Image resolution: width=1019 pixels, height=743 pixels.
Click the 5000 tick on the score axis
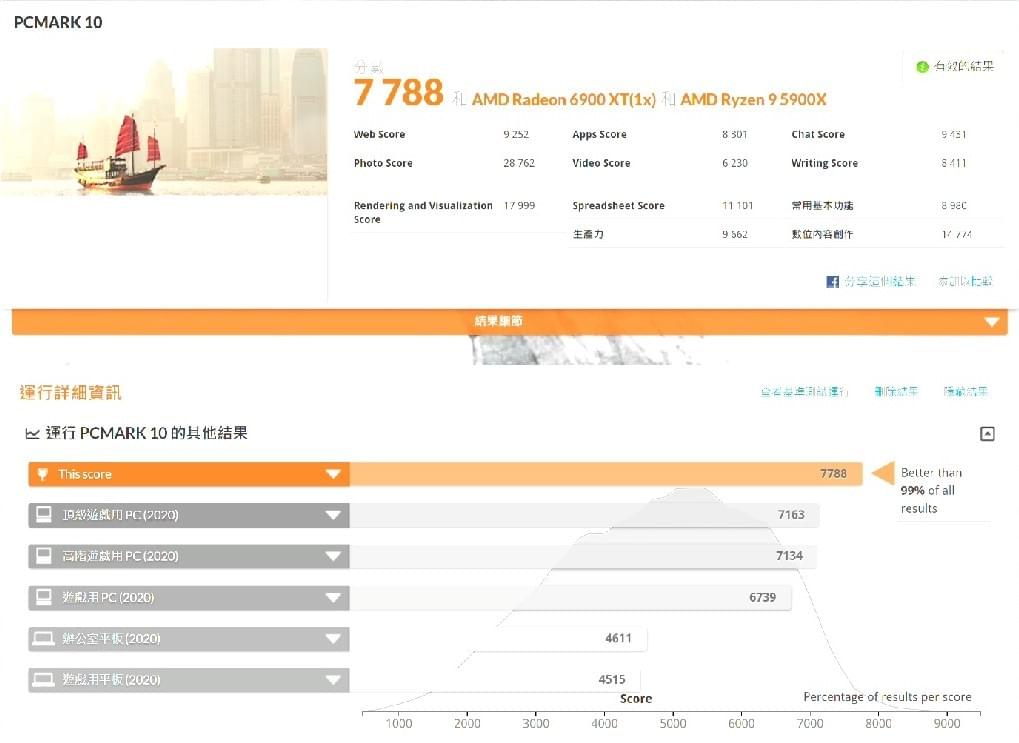[673, 723]
